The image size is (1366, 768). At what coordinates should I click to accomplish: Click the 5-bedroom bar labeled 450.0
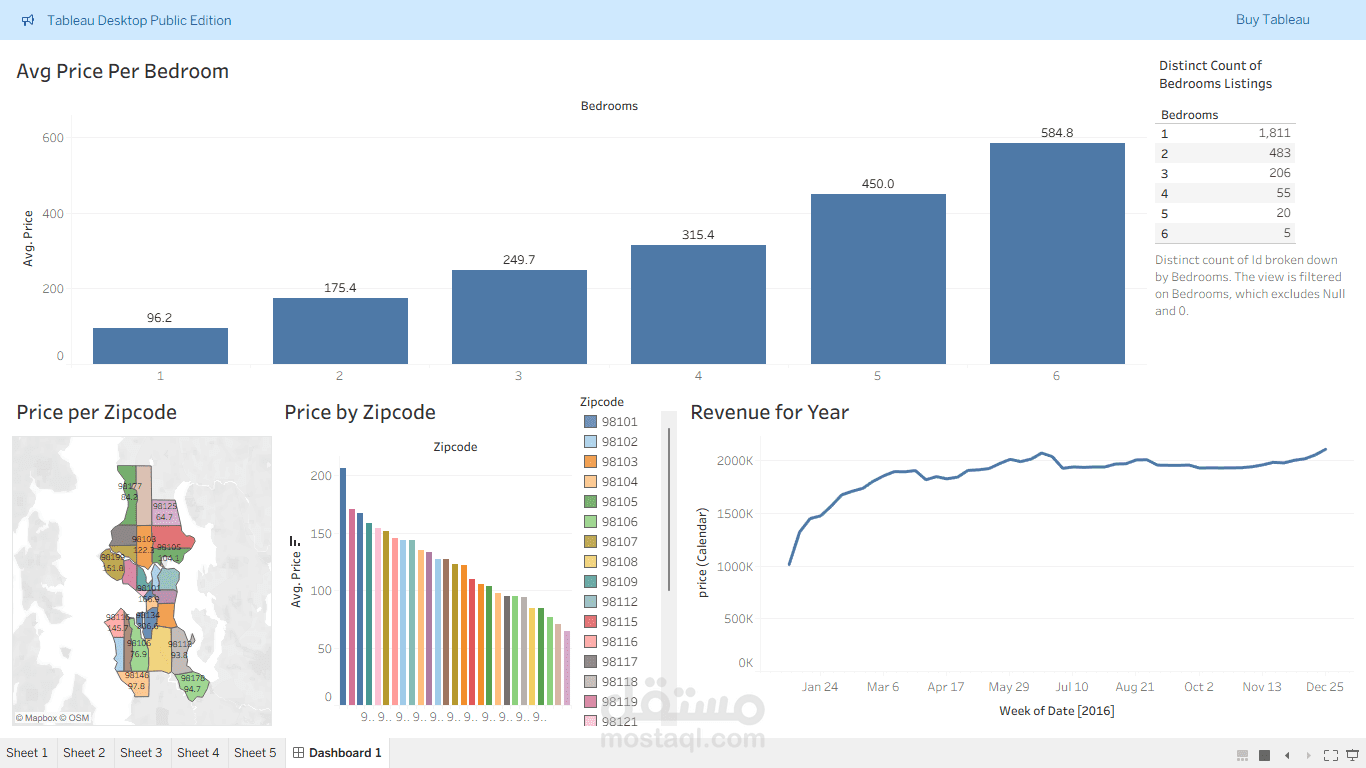click(878, 279)
